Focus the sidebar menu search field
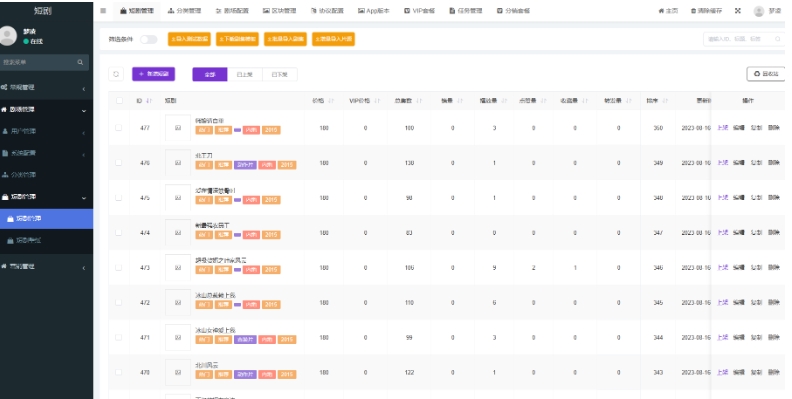This screenshot has width=792, height=399. (x=39, y=62)
